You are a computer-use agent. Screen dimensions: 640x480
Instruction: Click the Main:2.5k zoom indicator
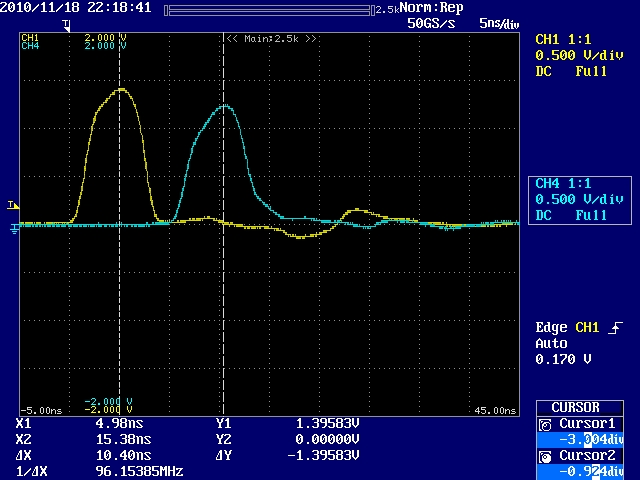[271, 38]
